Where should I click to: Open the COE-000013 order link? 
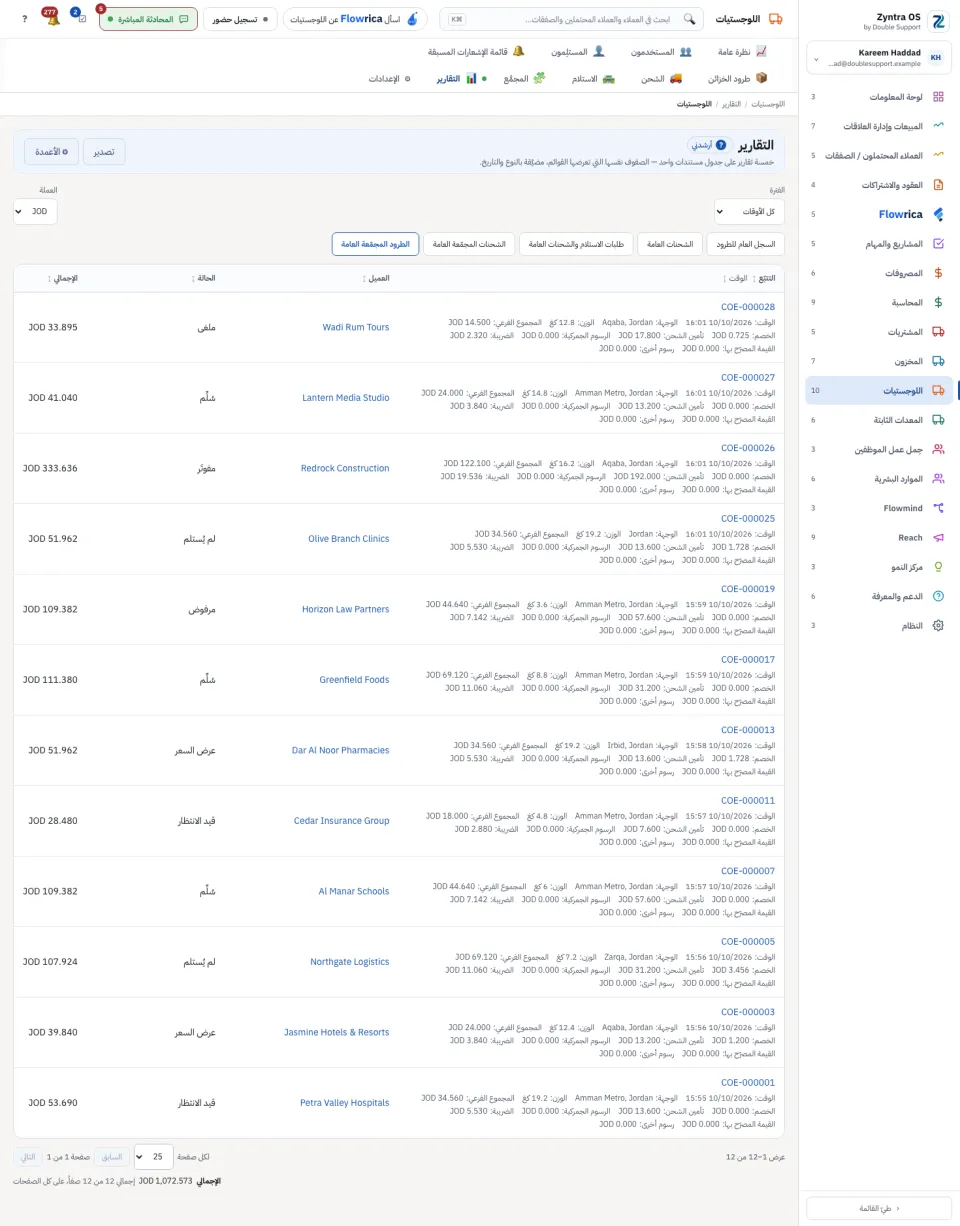pos(748,730)
